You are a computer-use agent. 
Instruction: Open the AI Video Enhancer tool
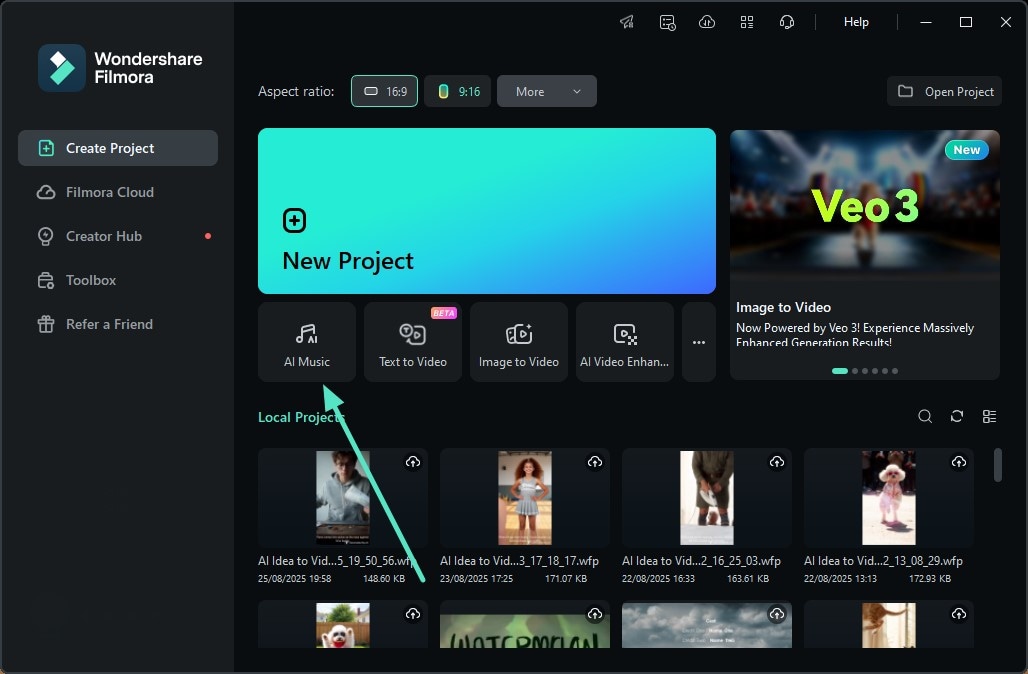625,342
